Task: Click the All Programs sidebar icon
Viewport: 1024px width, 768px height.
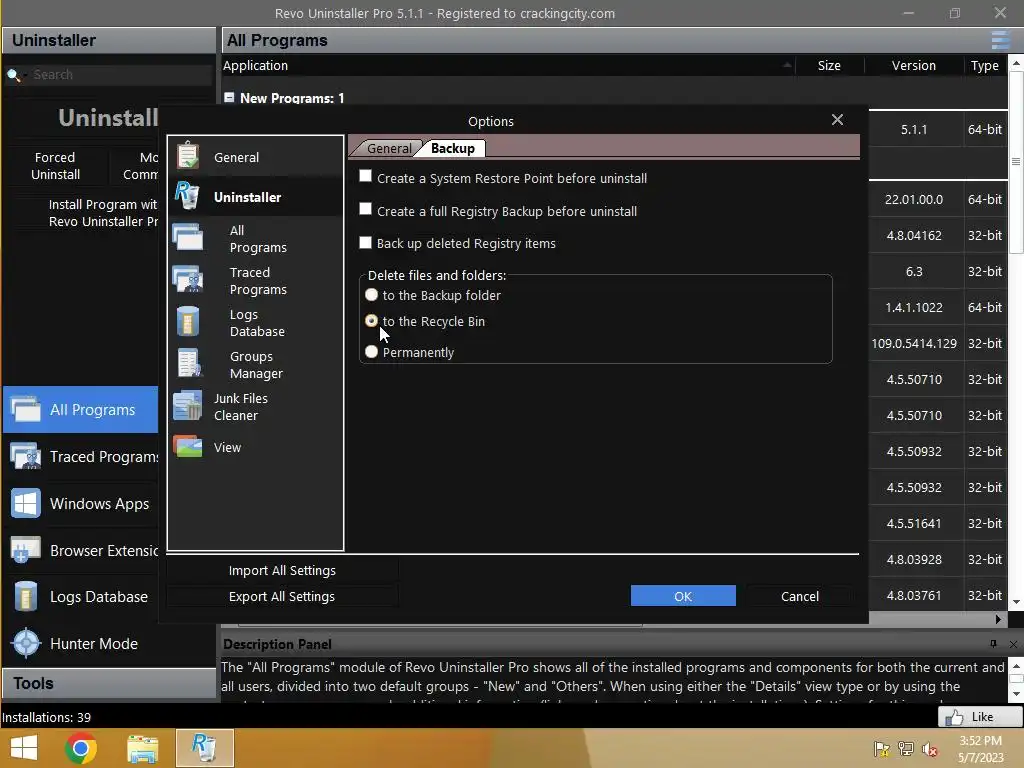Action: click(x=26, y=409)
